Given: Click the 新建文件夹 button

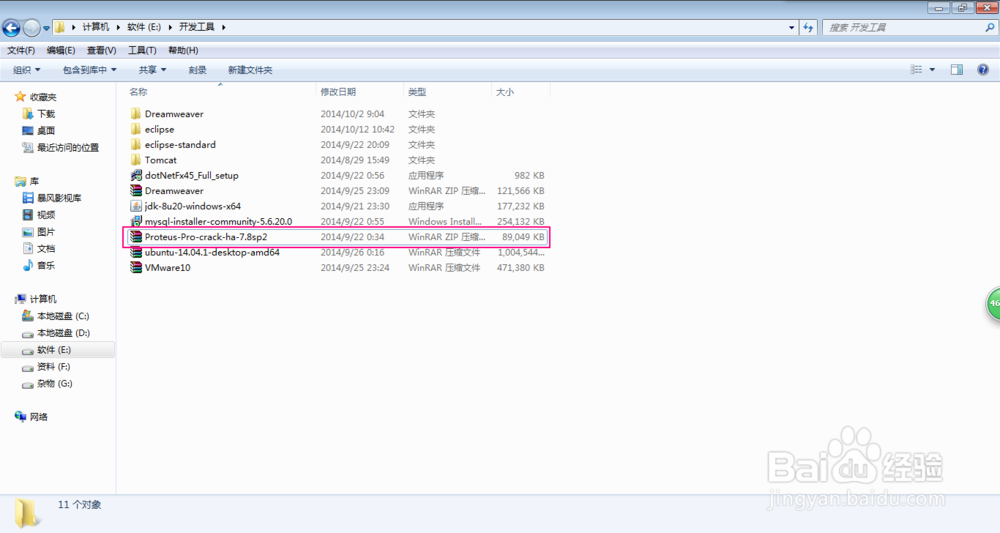Looking at the screenshot, I should (x=250, y=69).
